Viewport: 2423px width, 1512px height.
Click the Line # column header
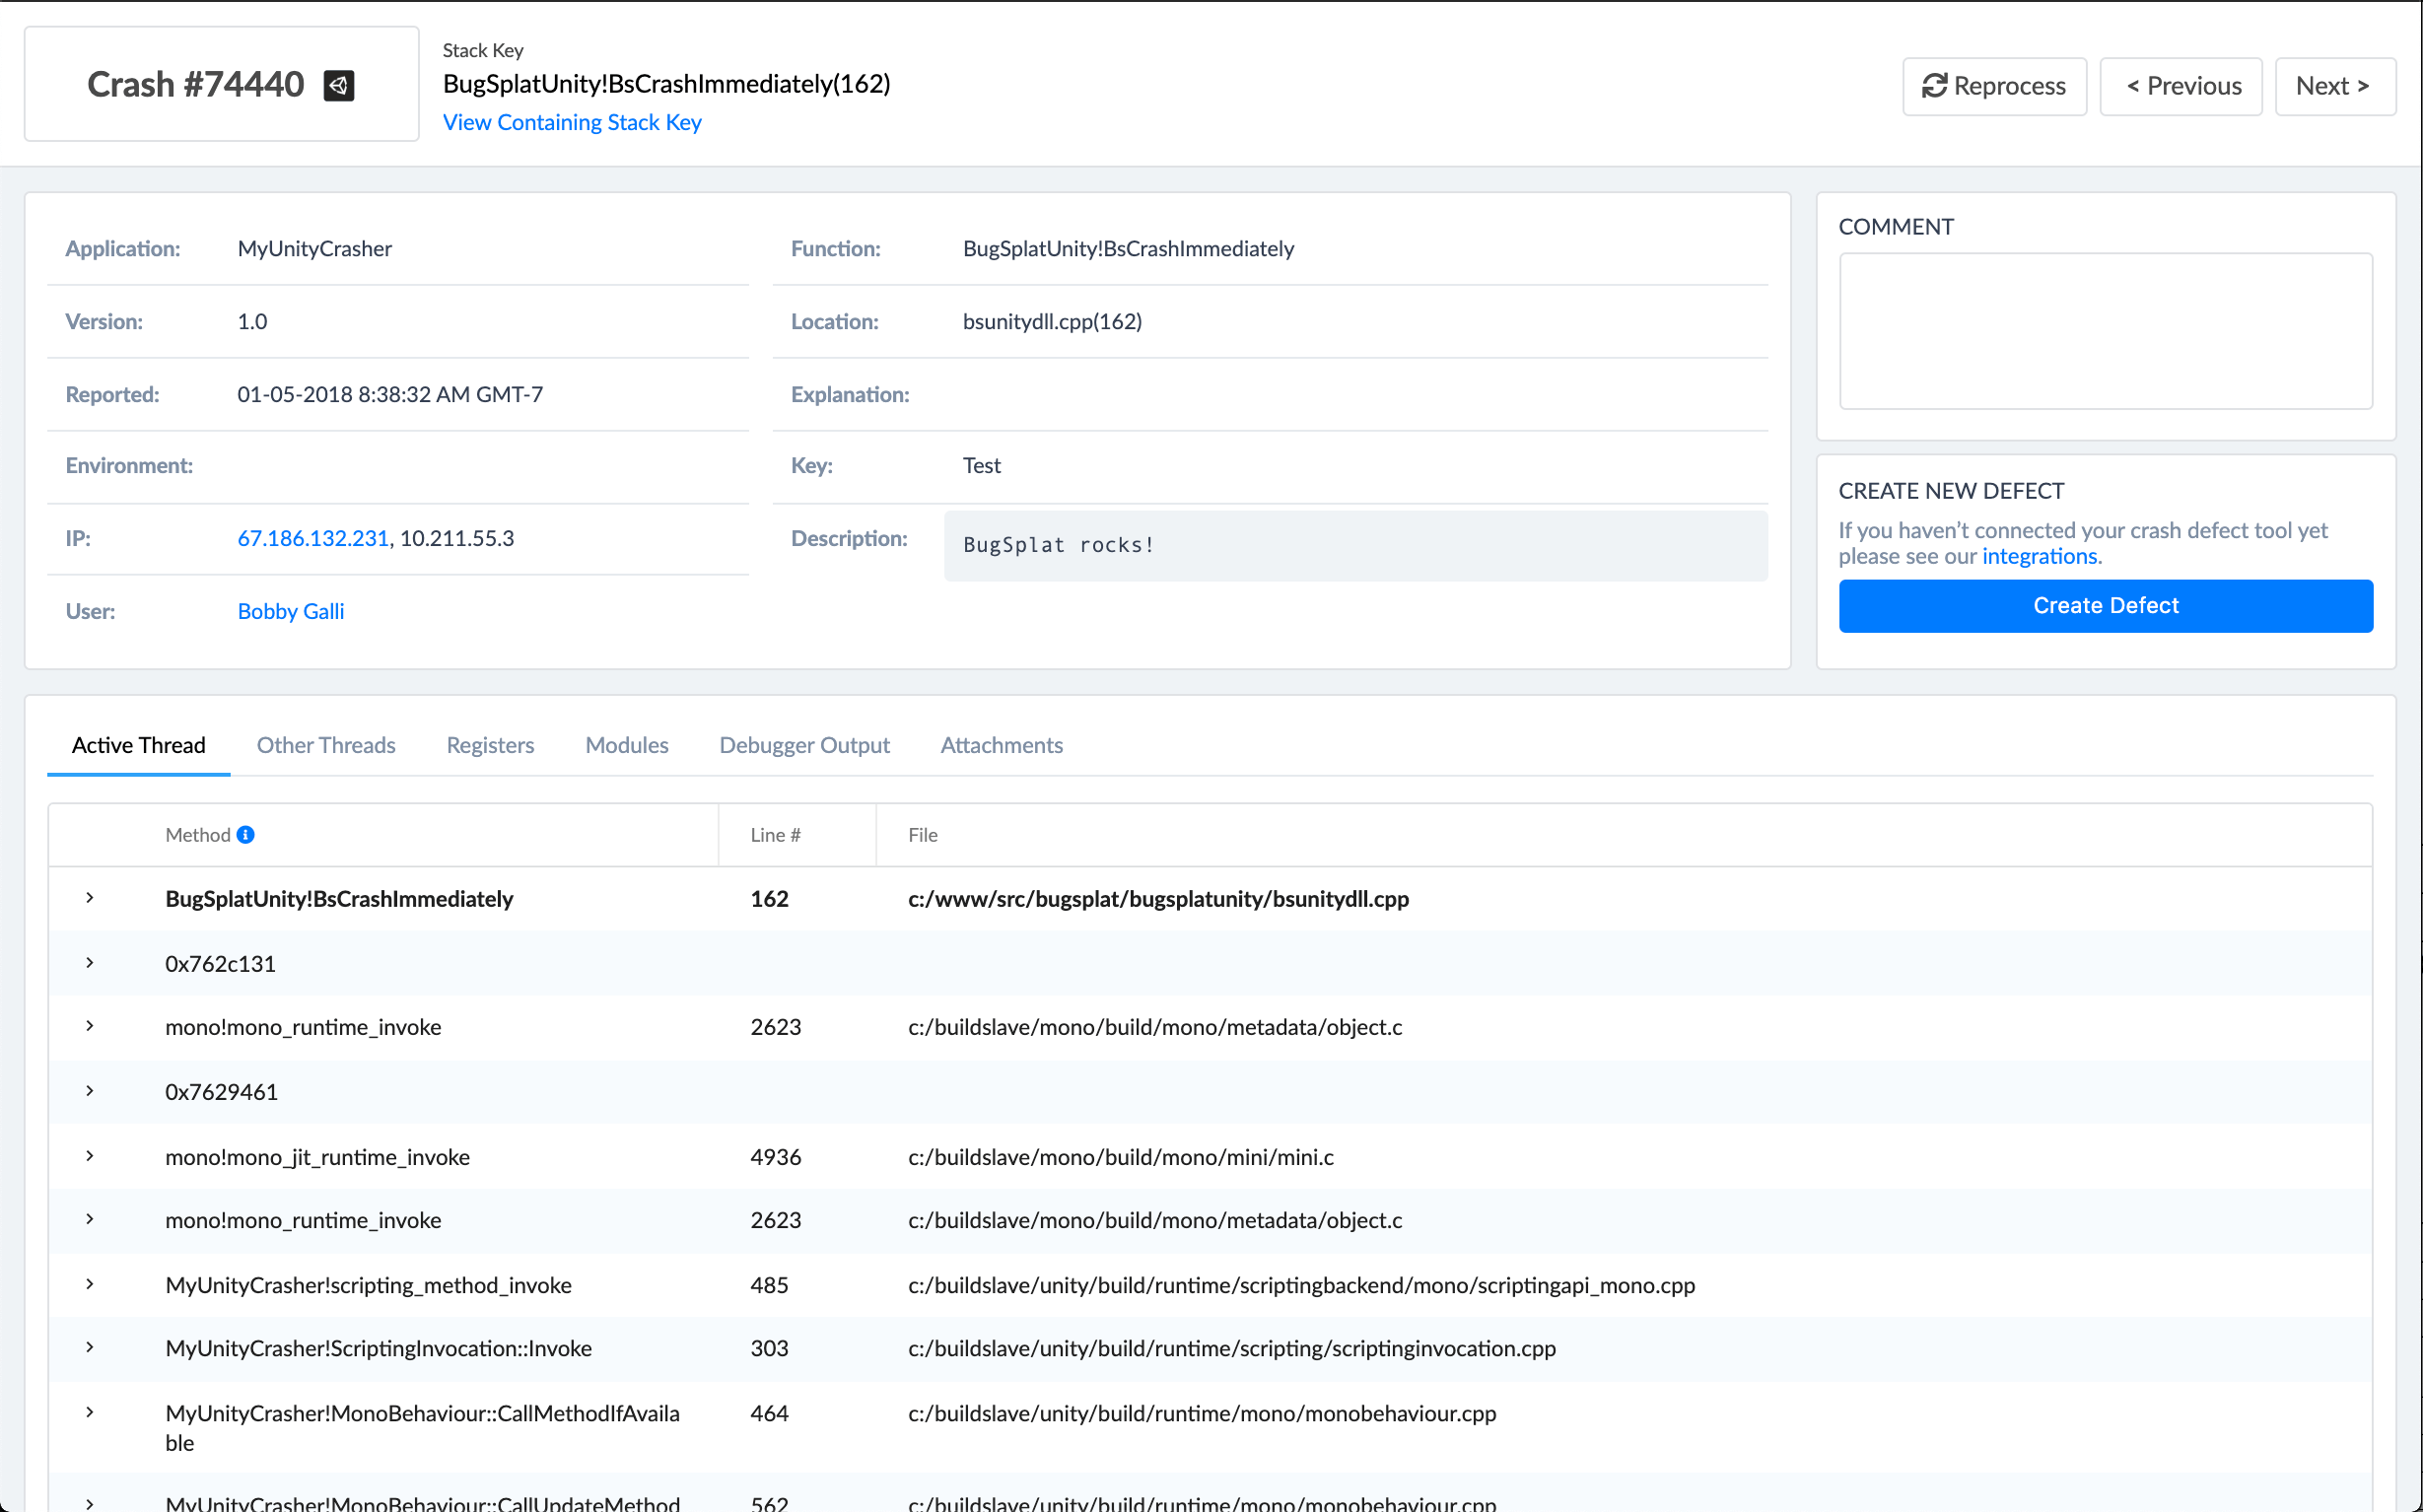[x=775, y=835]
